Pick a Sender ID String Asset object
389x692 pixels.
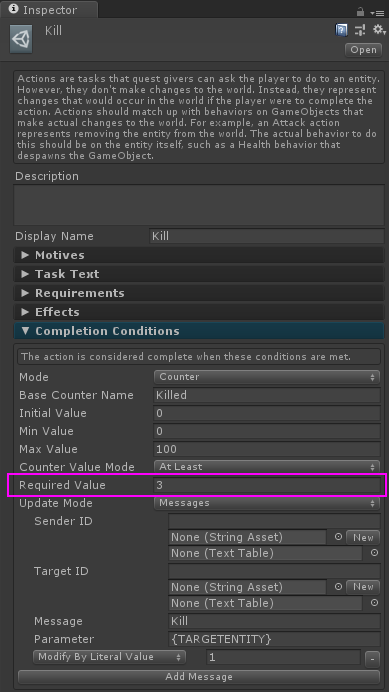tap(338, 537)
